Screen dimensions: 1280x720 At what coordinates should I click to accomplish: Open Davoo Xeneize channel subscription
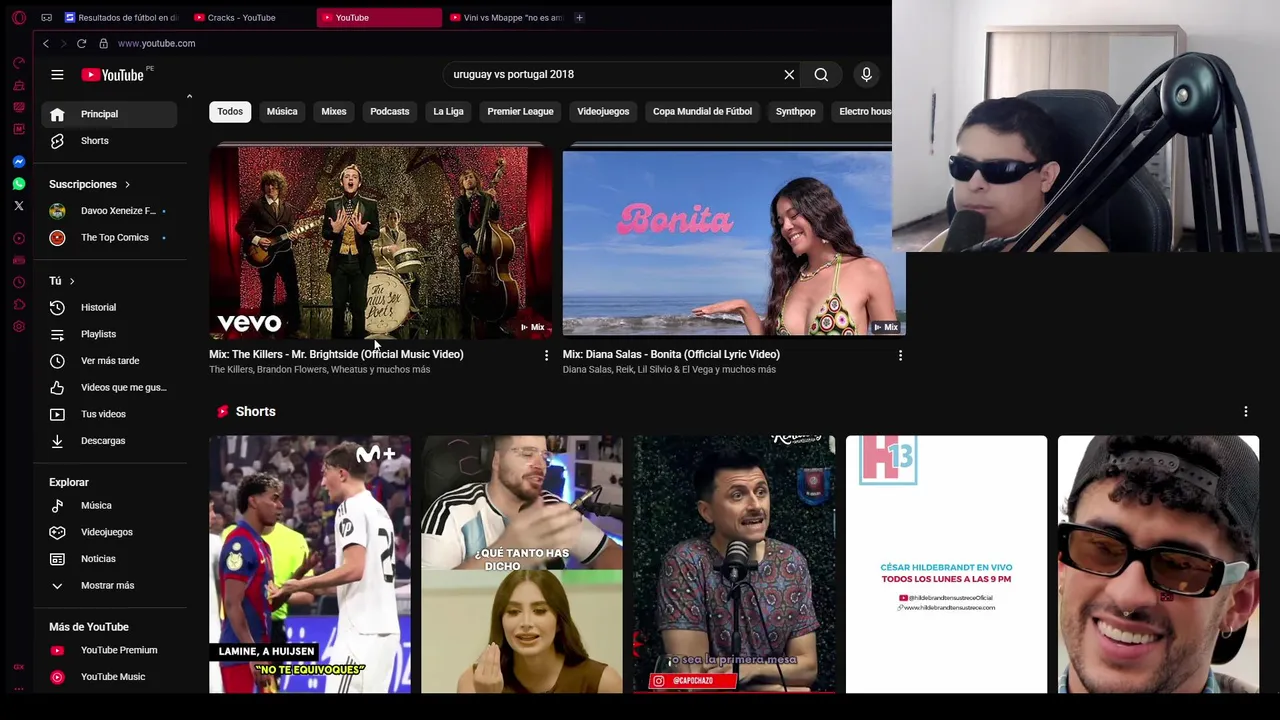110,211
